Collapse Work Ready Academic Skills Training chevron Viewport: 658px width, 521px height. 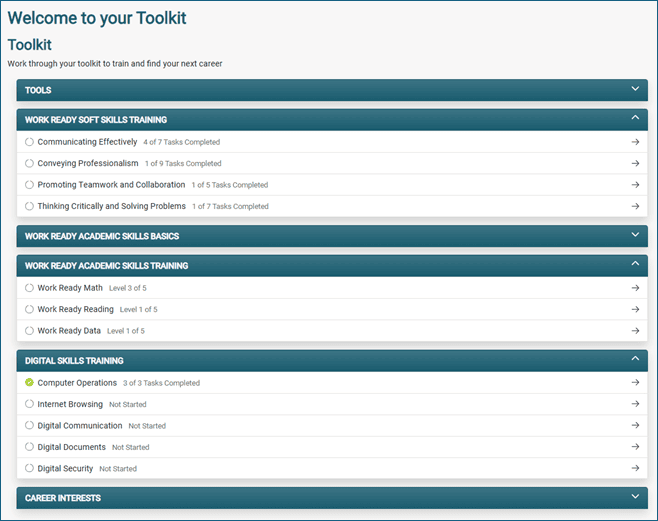(x=635, y=263)
